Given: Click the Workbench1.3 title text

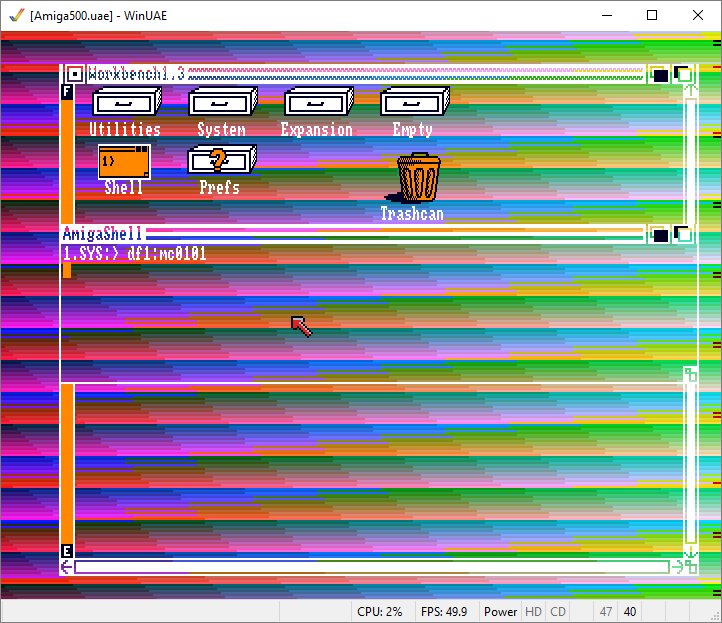Looking at the screenshot, I should pos(136,74).
